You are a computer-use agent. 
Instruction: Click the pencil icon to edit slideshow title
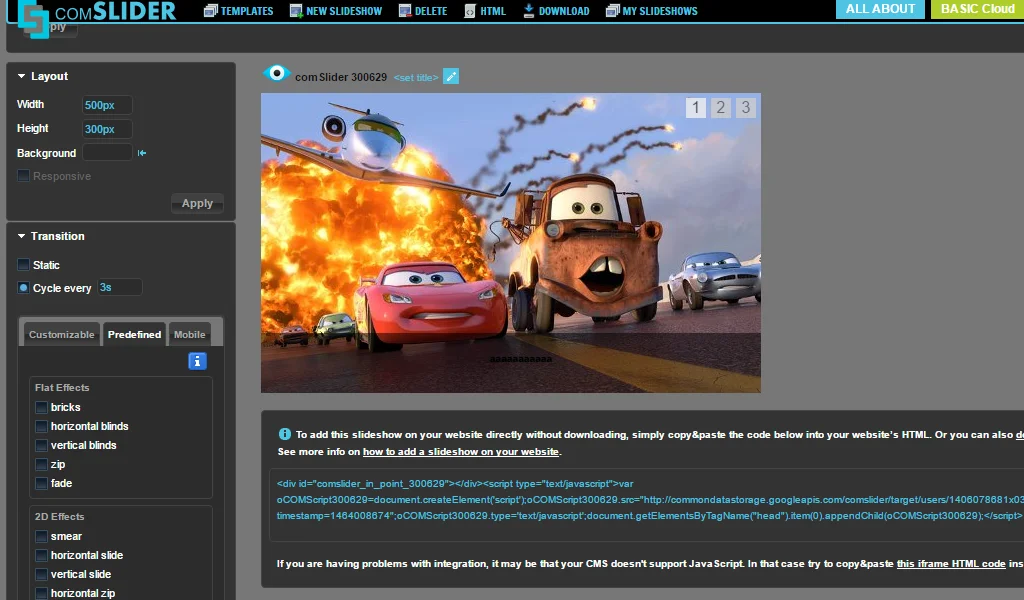pos(450,75)
